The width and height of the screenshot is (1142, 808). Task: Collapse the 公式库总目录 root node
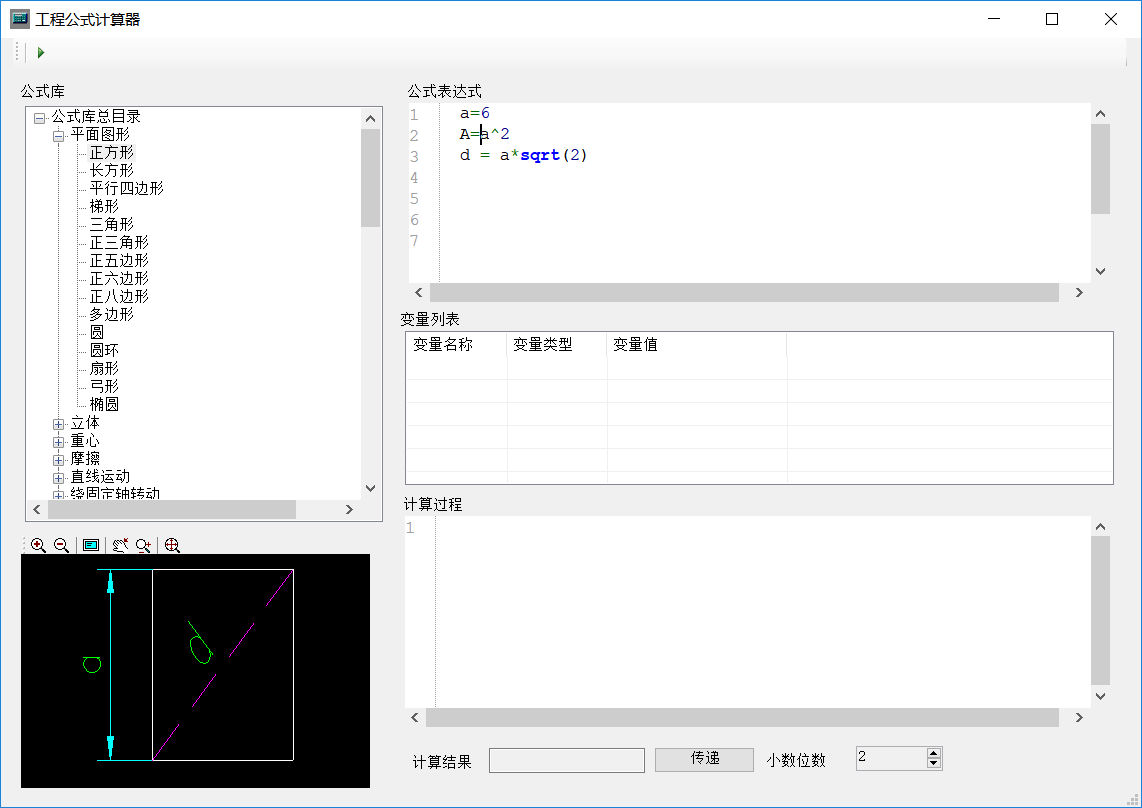pyautogui.click(x=39, y=117)
